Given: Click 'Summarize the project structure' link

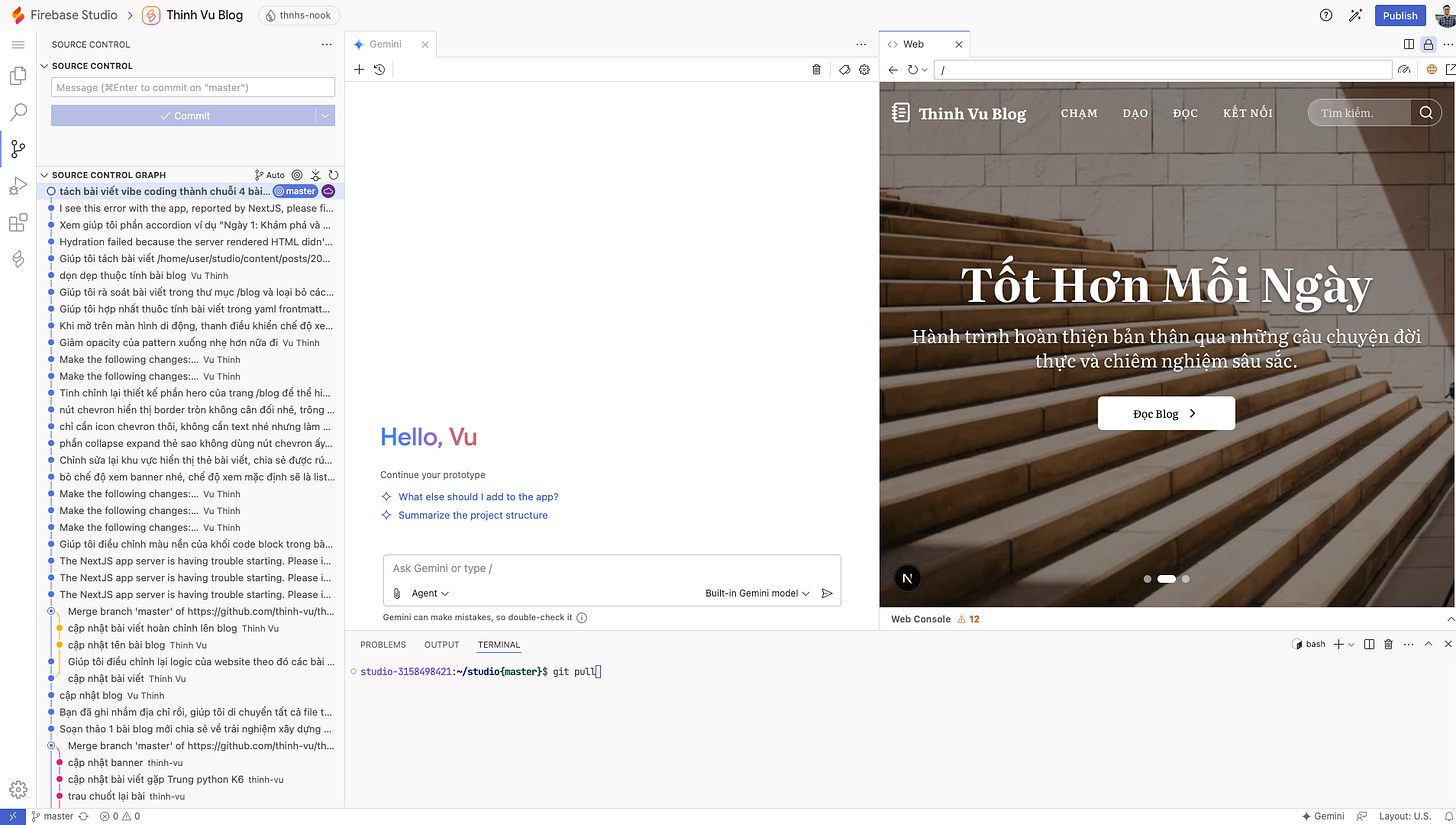Looking at the screenshot, I should click(x=473, y=515).
